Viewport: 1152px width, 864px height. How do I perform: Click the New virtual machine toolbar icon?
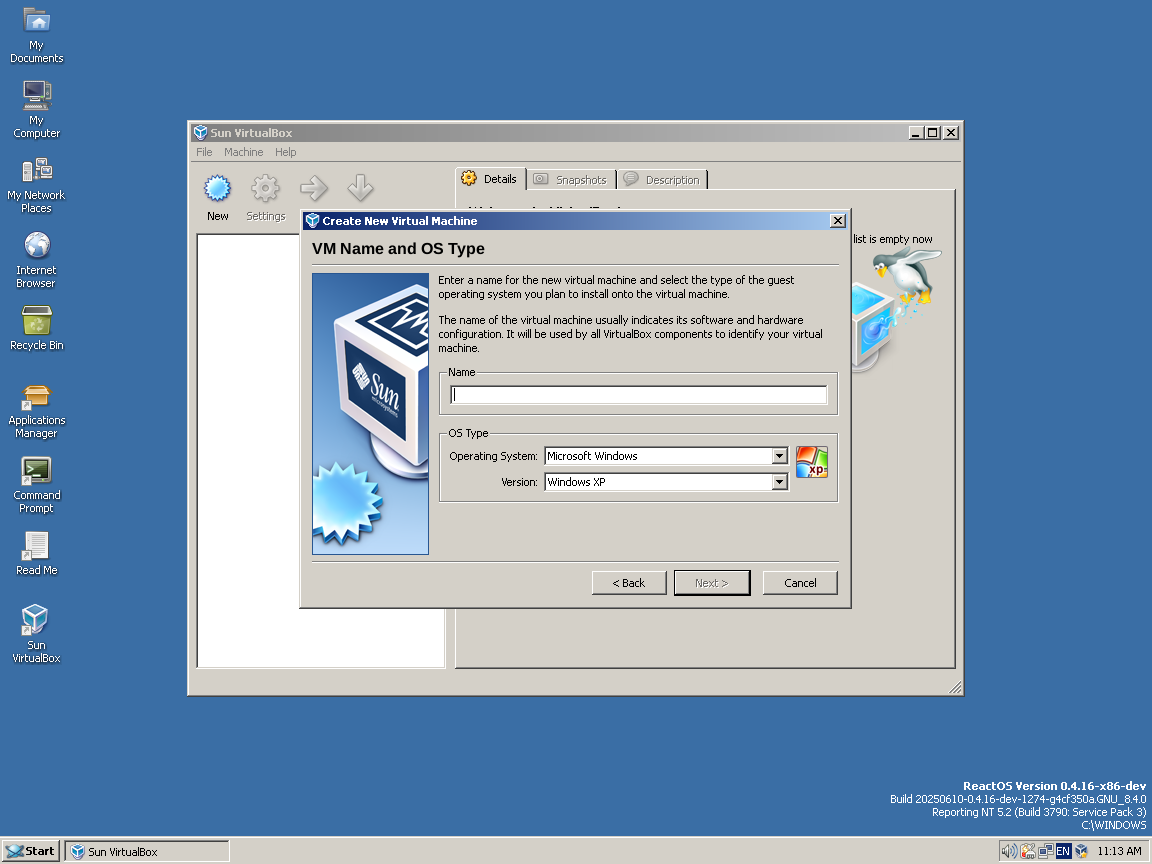pos(217,189)
